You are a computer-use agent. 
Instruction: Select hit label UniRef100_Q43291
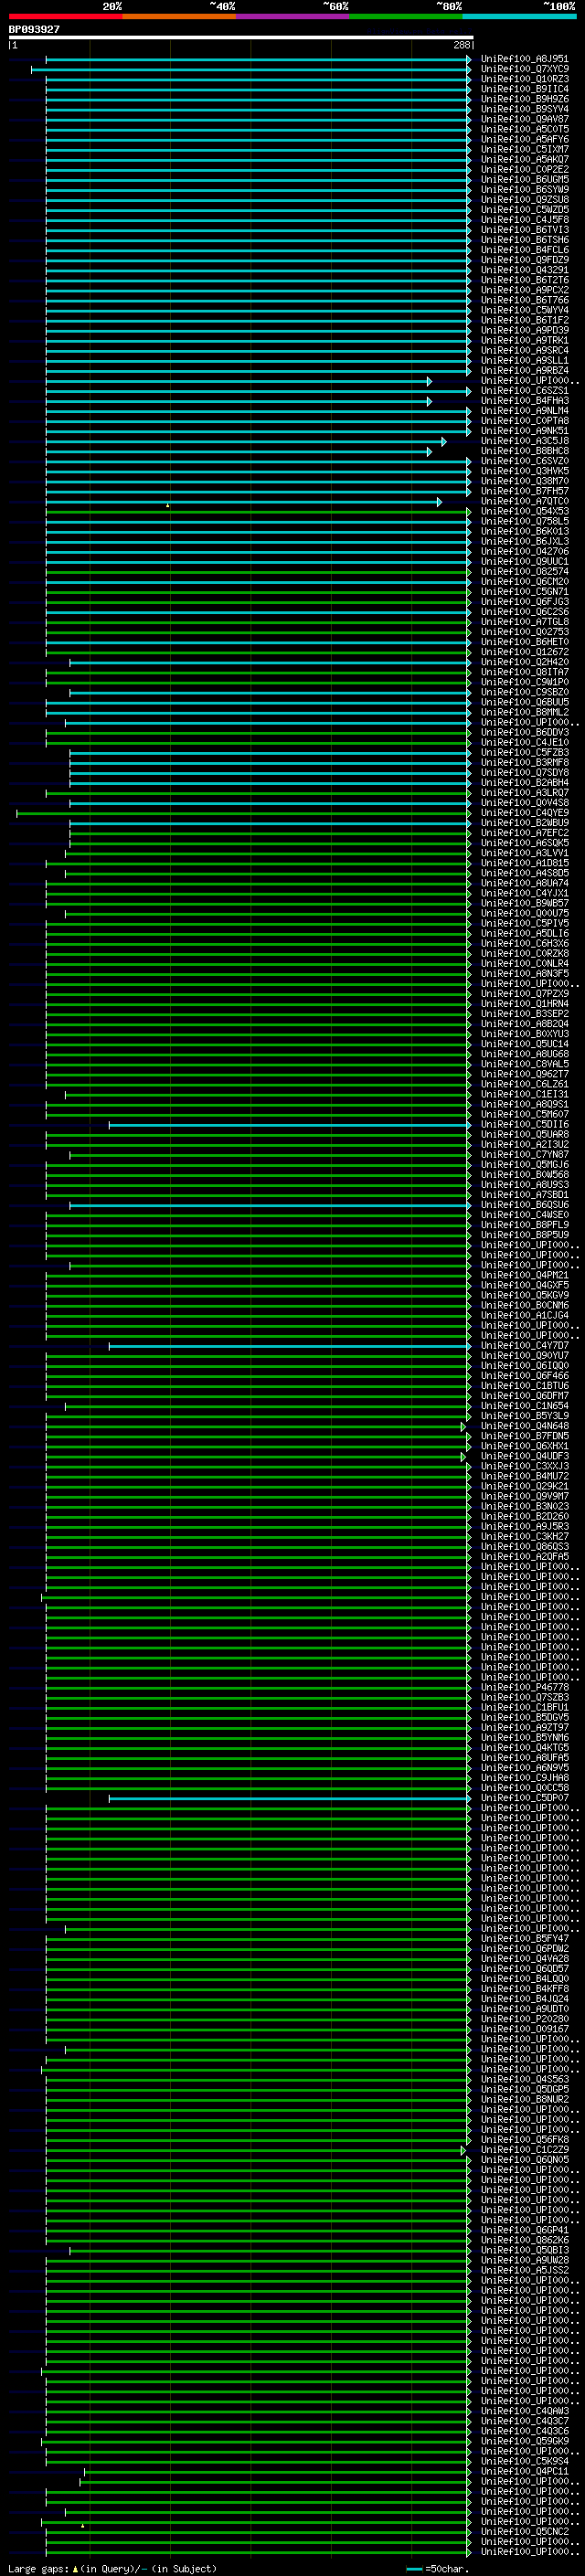525,270
